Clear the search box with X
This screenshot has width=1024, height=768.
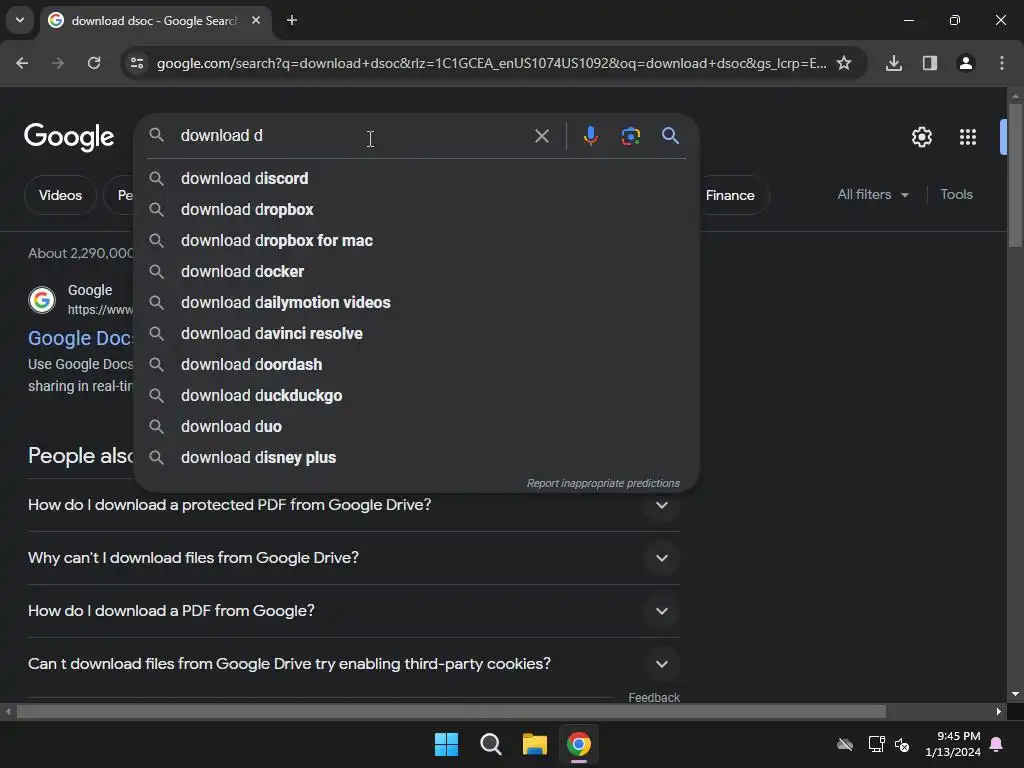click(x=541, y=136)
